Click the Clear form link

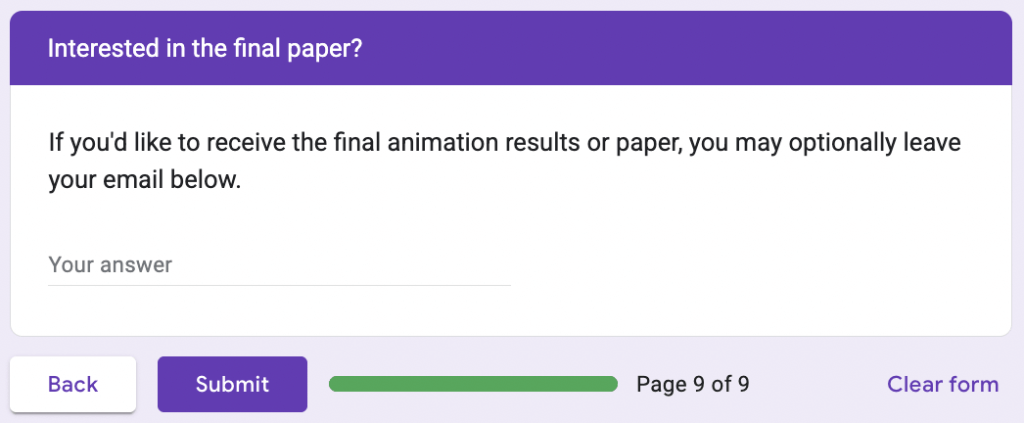942,384
